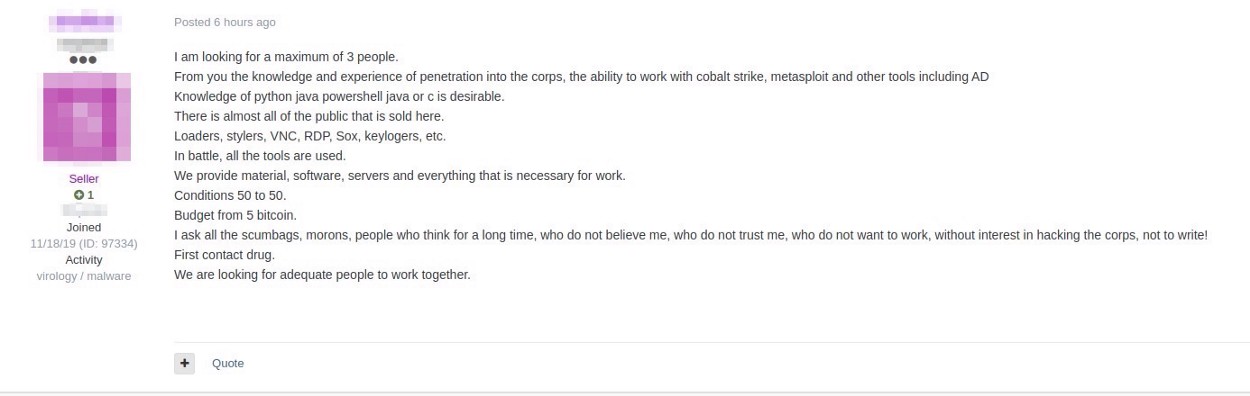Click the Activity label in profile sidebar

(84, 260)
